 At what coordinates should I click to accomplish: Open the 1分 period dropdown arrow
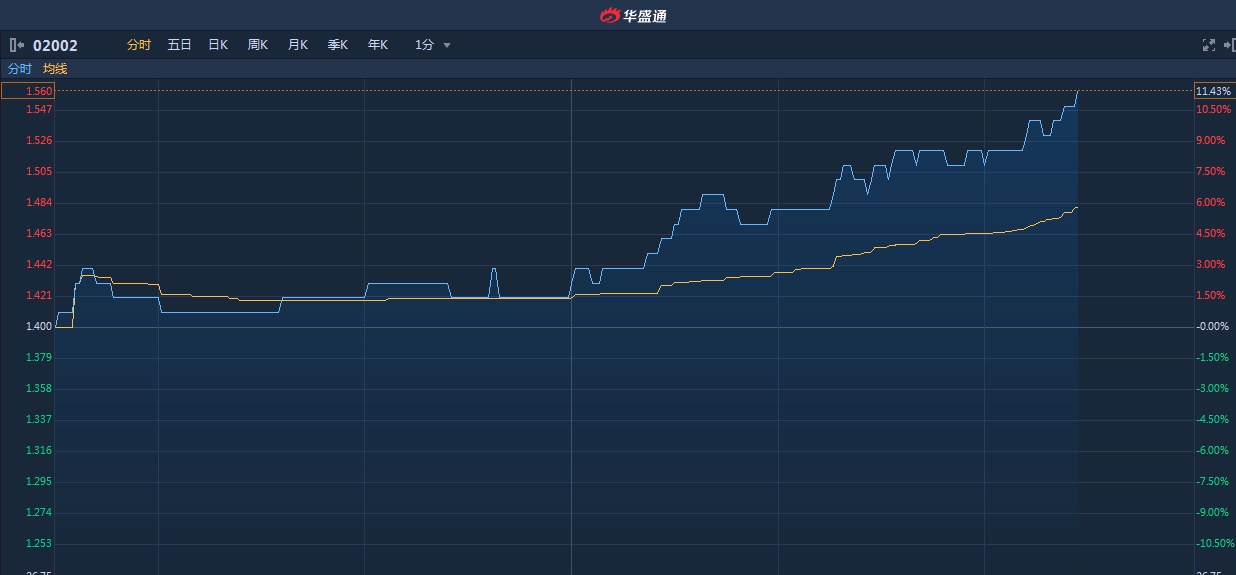click(447, 45)
